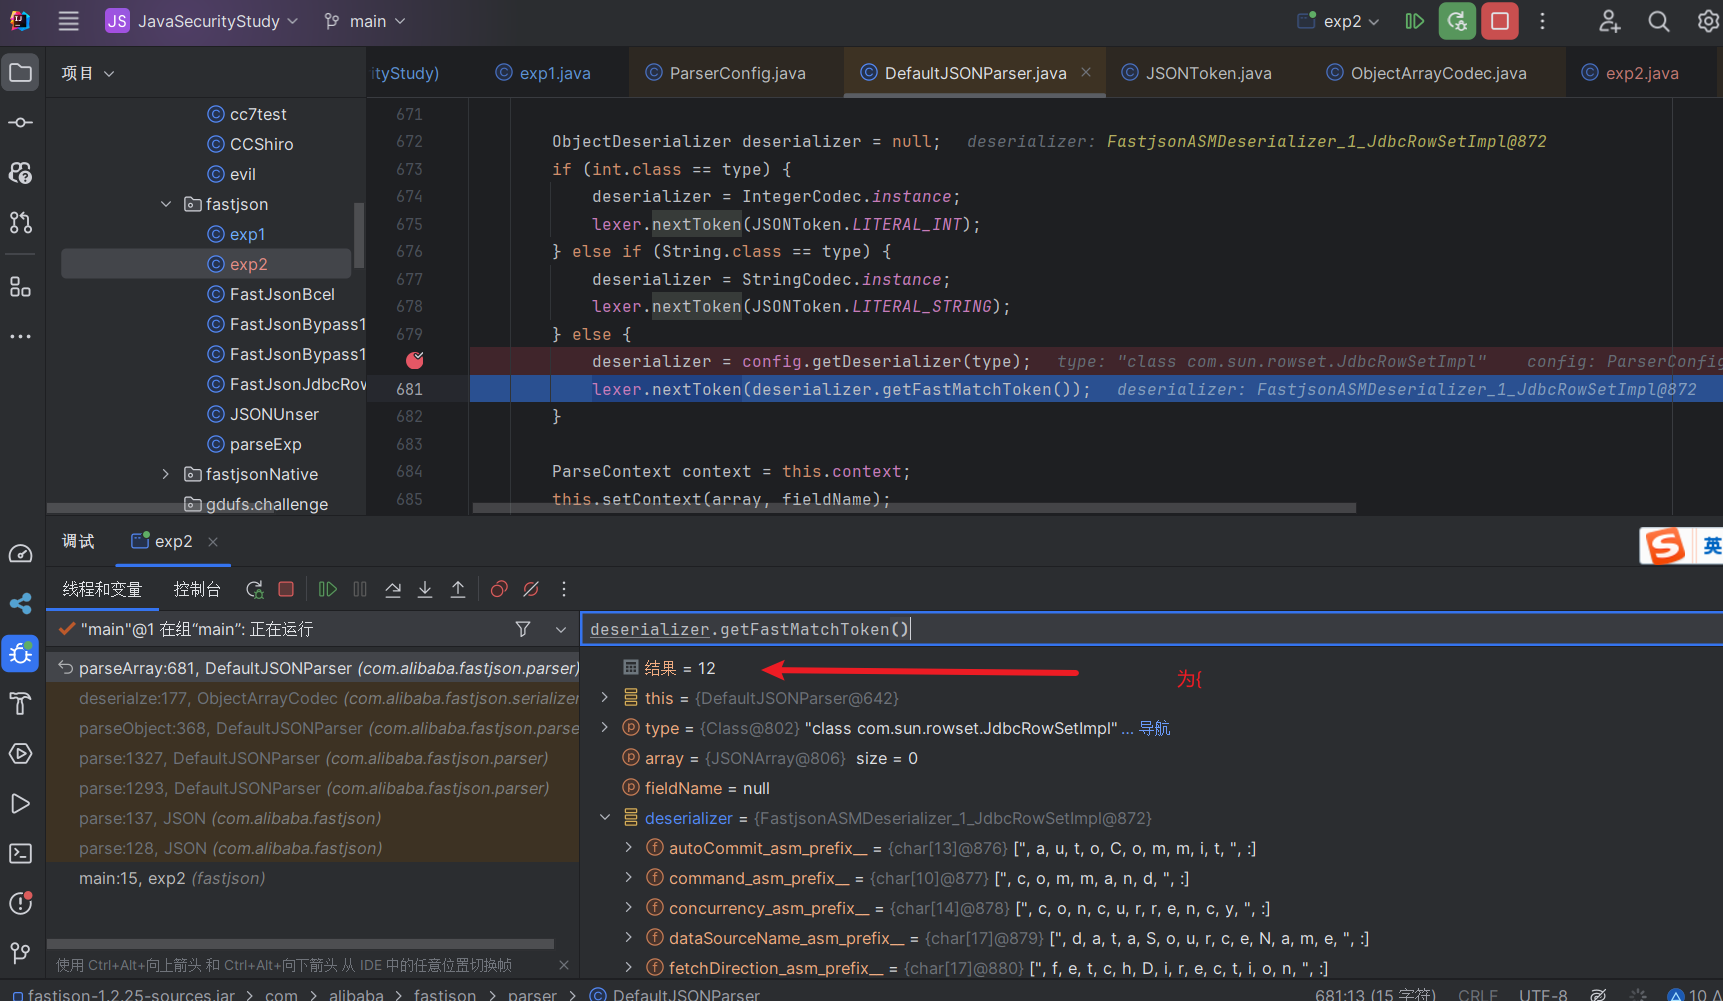Collapse the fastjson folder
Screen dimensions: 1723x1001
[x=166, y=204]
